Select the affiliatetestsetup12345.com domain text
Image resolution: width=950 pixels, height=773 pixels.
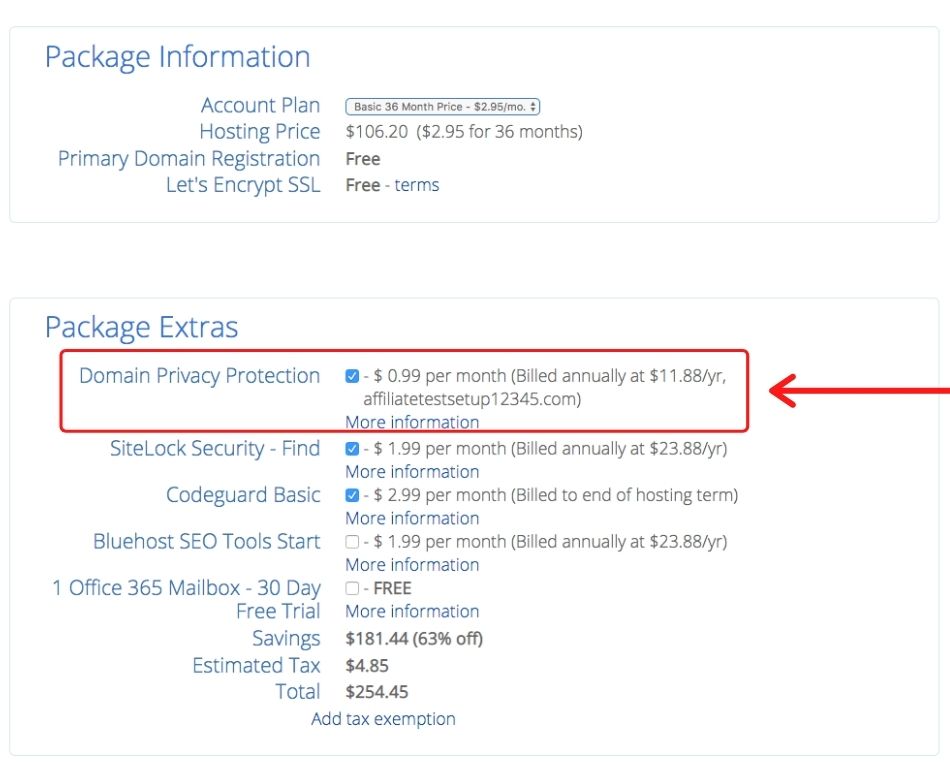click(x=470, y=399)
